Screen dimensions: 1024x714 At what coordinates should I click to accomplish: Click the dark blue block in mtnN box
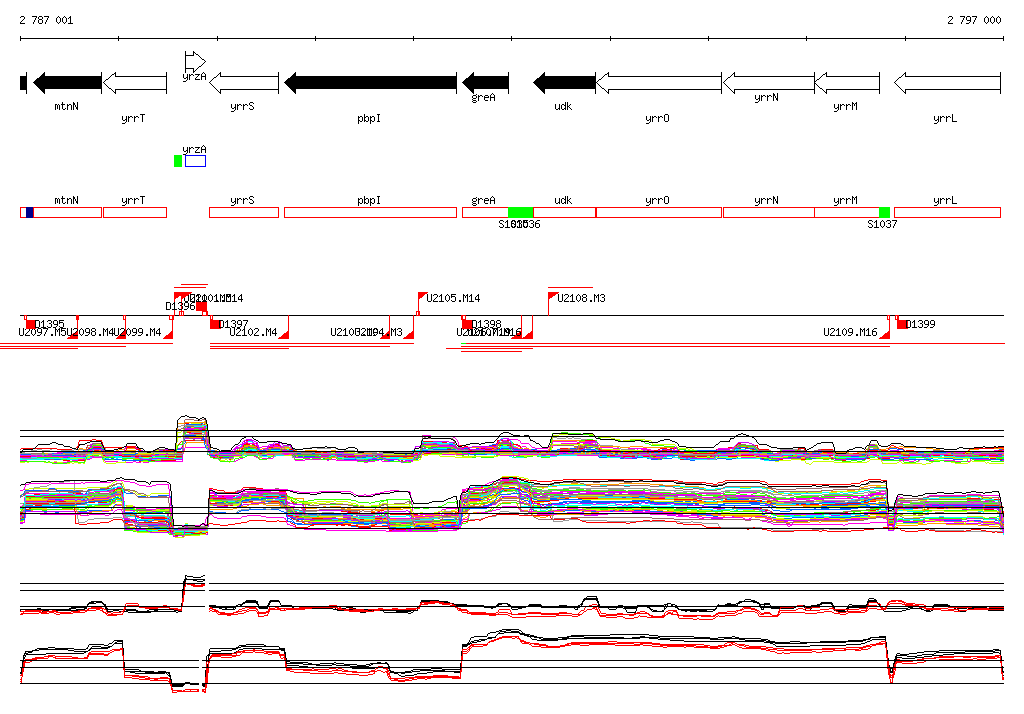29,212
